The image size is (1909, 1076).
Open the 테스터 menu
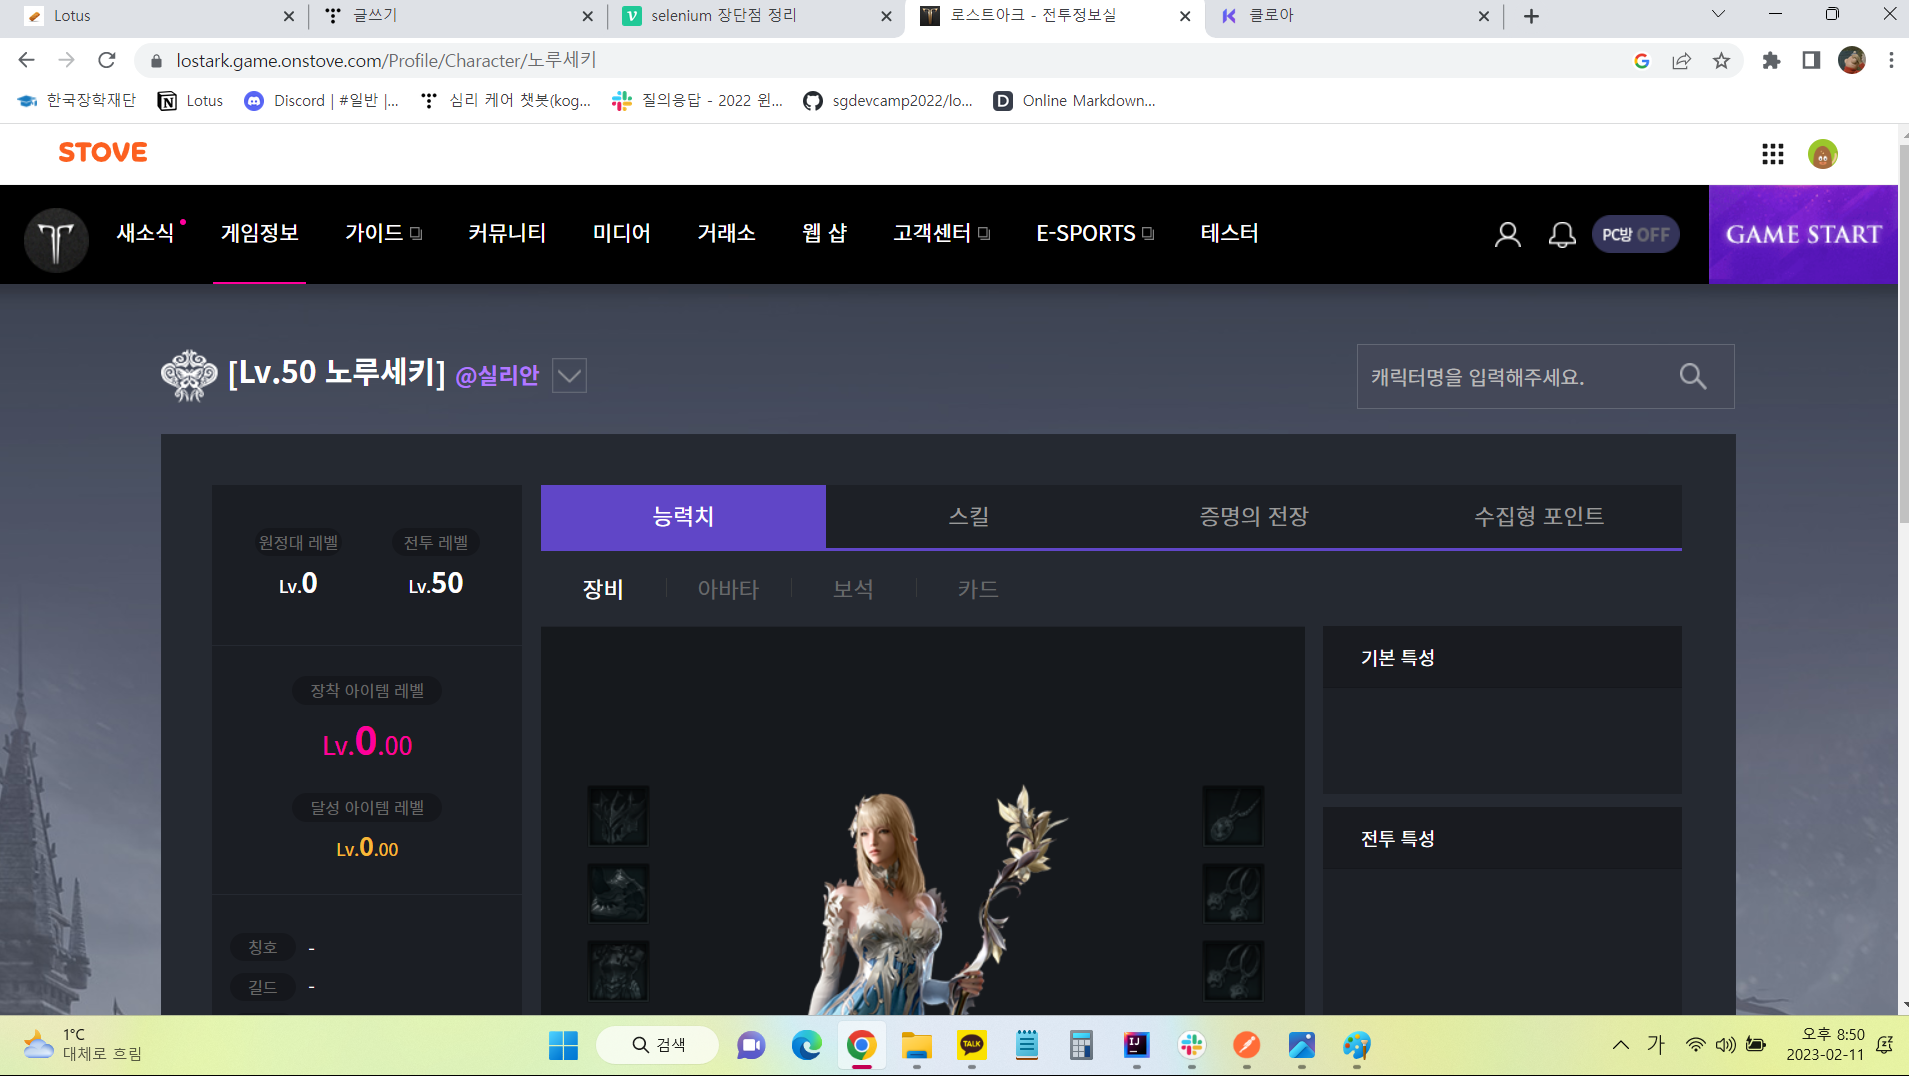(x=1229, y=233)
